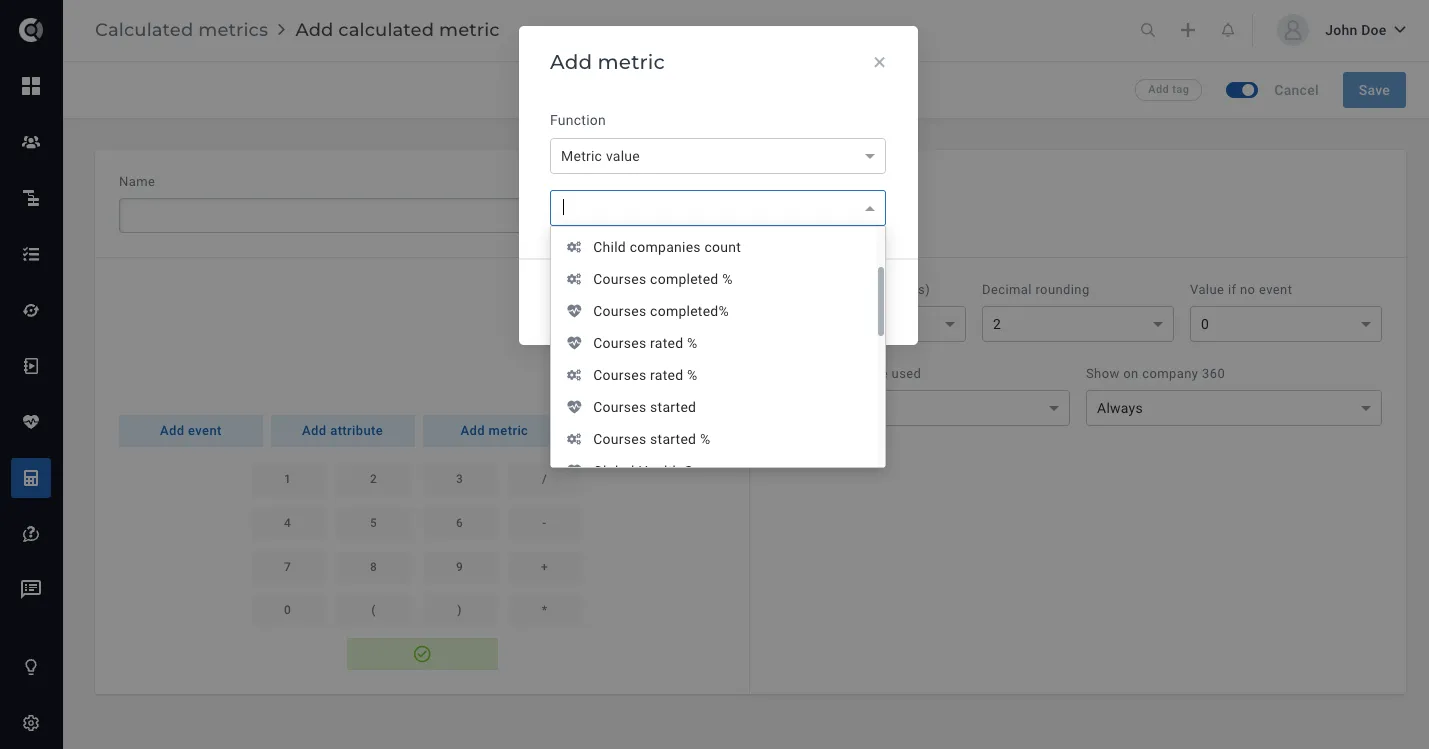Select Child companies count option

tap(714, 247)
